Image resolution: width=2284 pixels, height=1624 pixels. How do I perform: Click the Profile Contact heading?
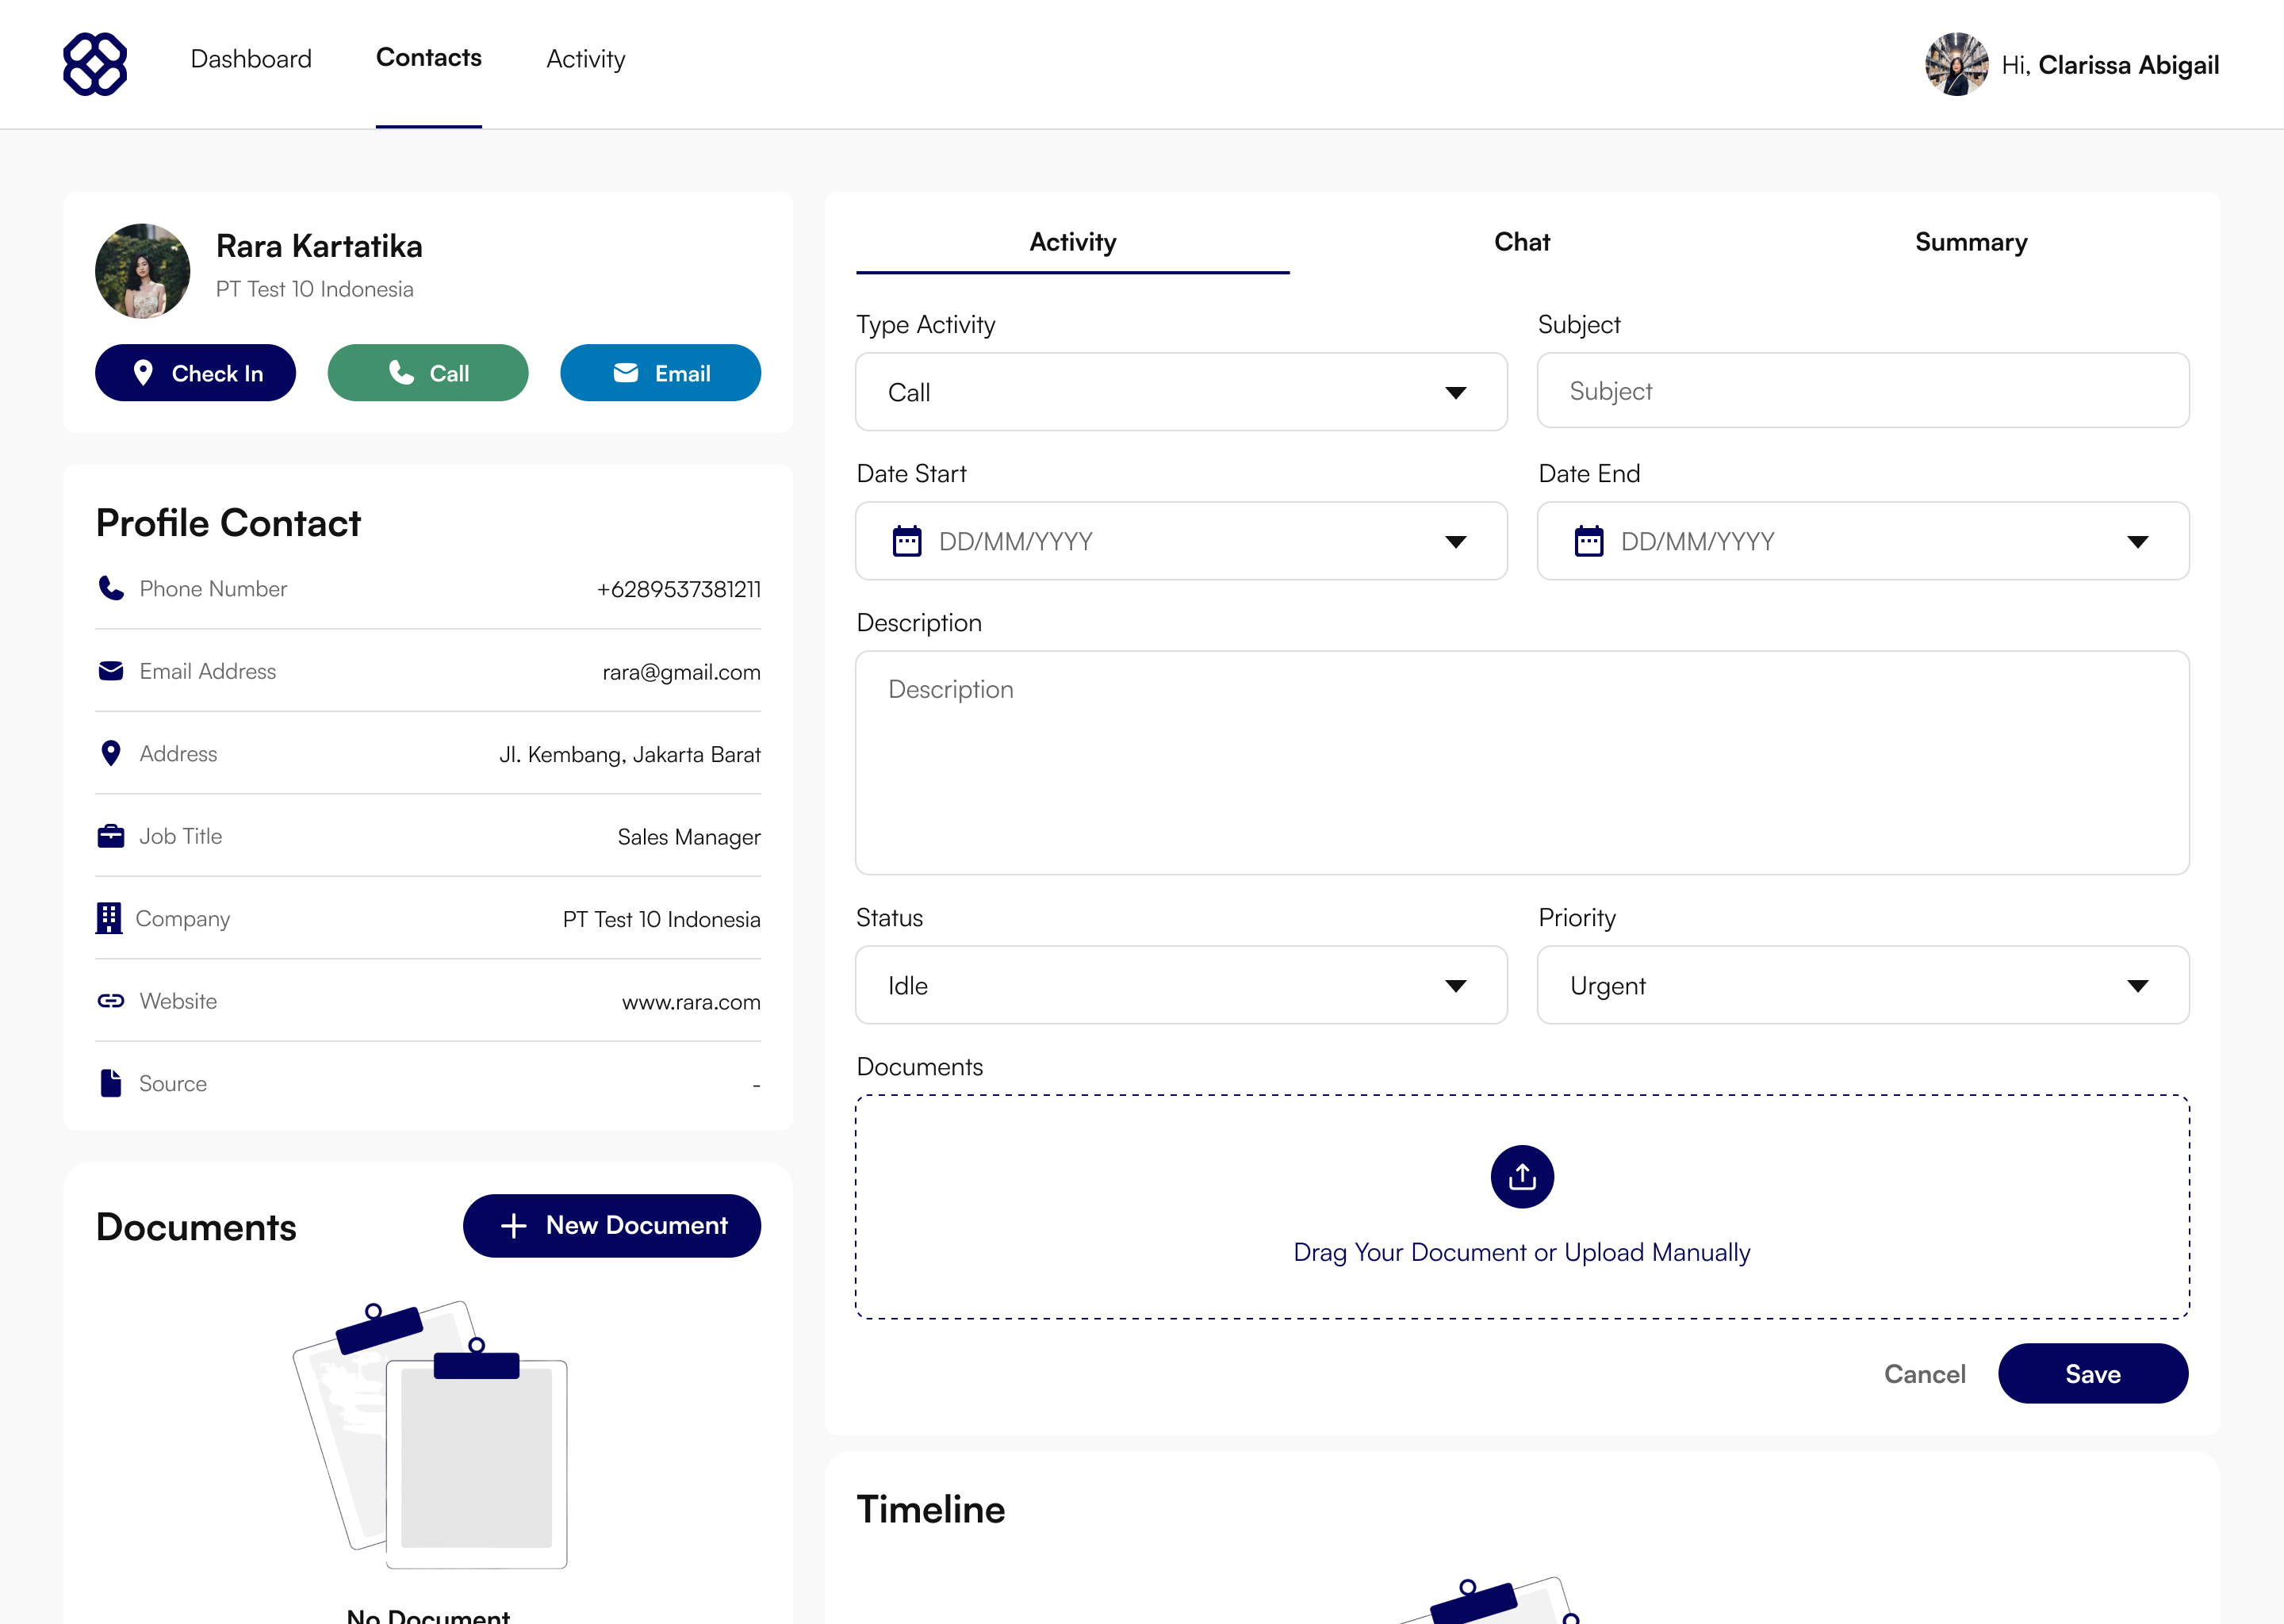(228, 523)
